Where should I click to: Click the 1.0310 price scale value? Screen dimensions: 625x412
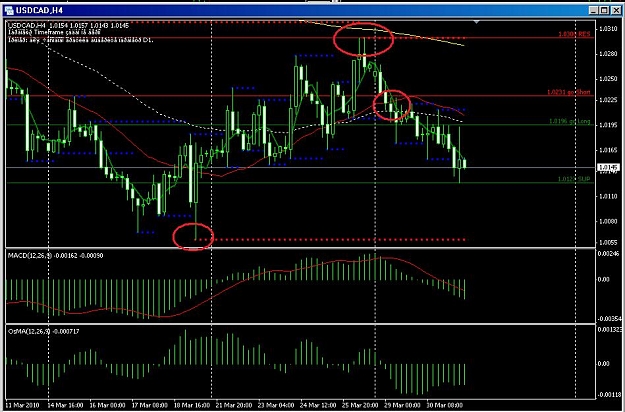click(x=609, y=29)
